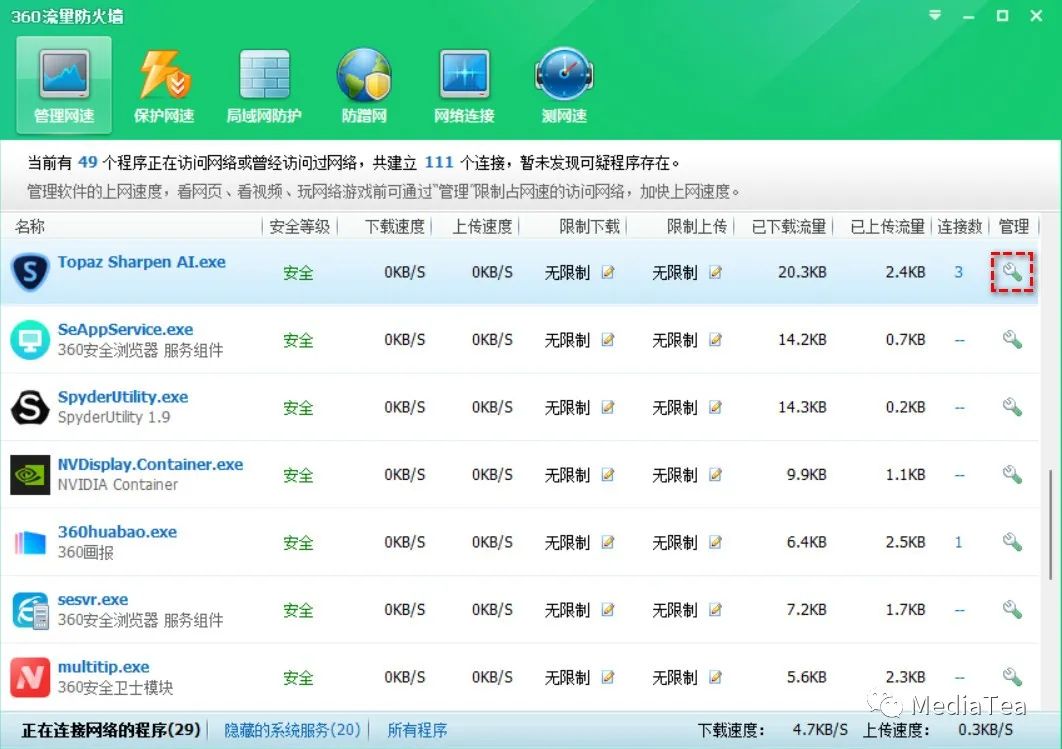Open Topaz Sharpen AI.exe program link
The image size is (1062, 749).
[x=142, y=262]
